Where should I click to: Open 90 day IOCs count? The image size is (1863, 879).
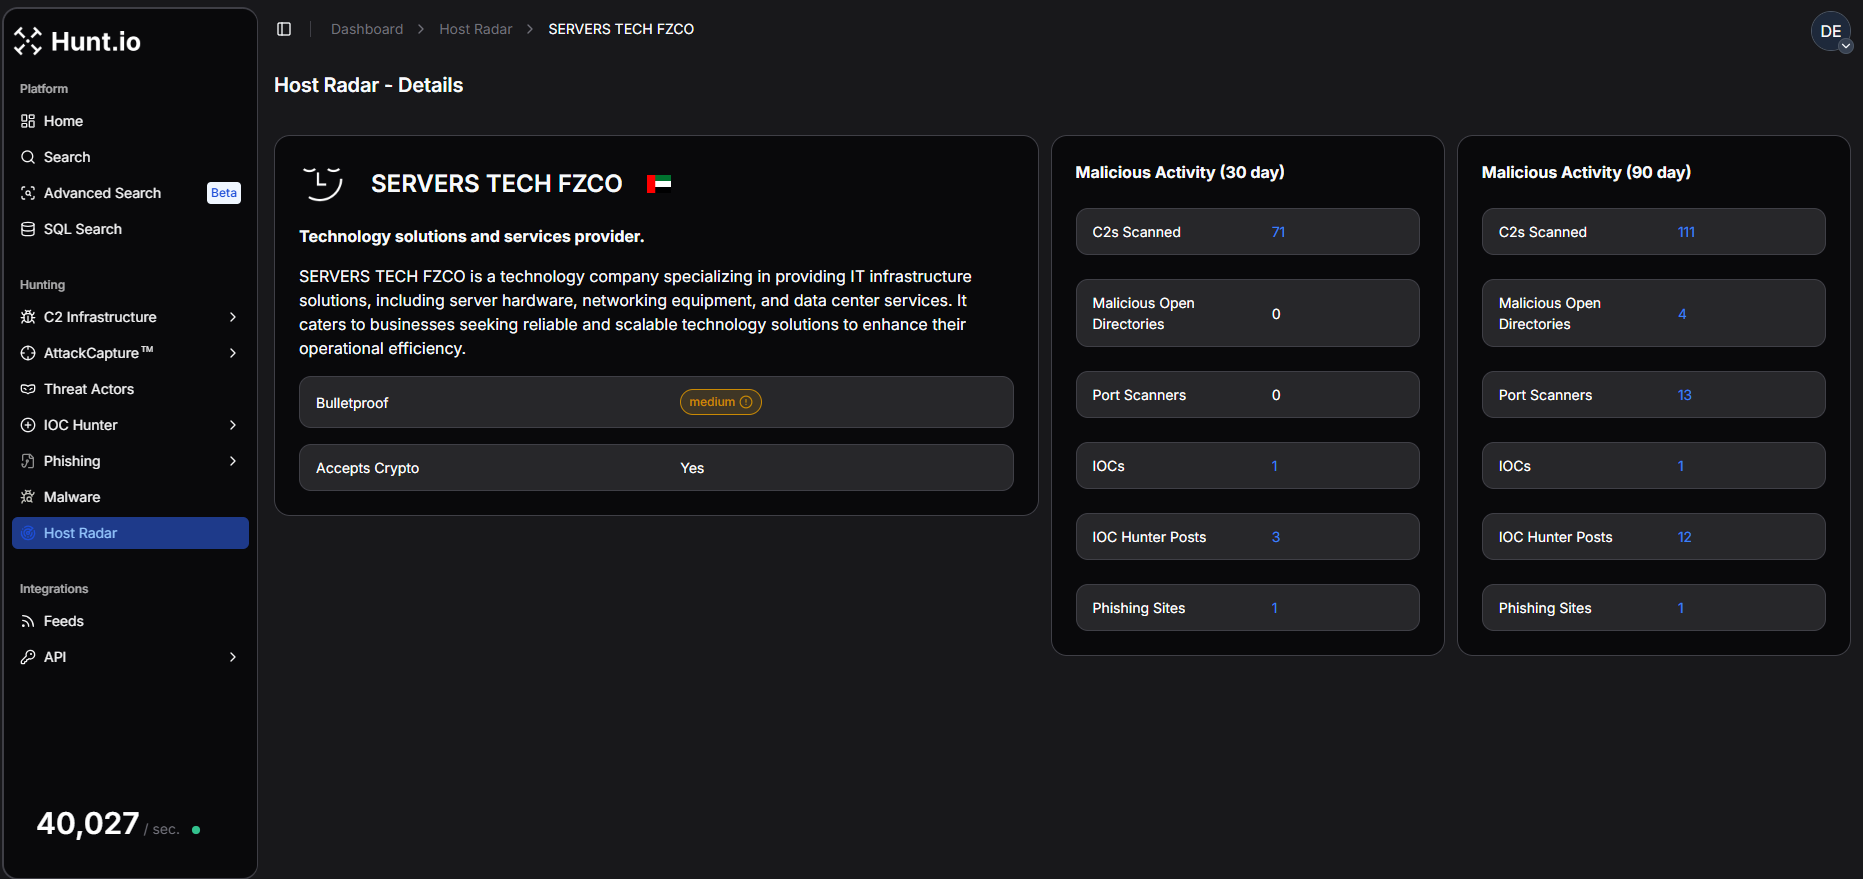coord(1681,466)
